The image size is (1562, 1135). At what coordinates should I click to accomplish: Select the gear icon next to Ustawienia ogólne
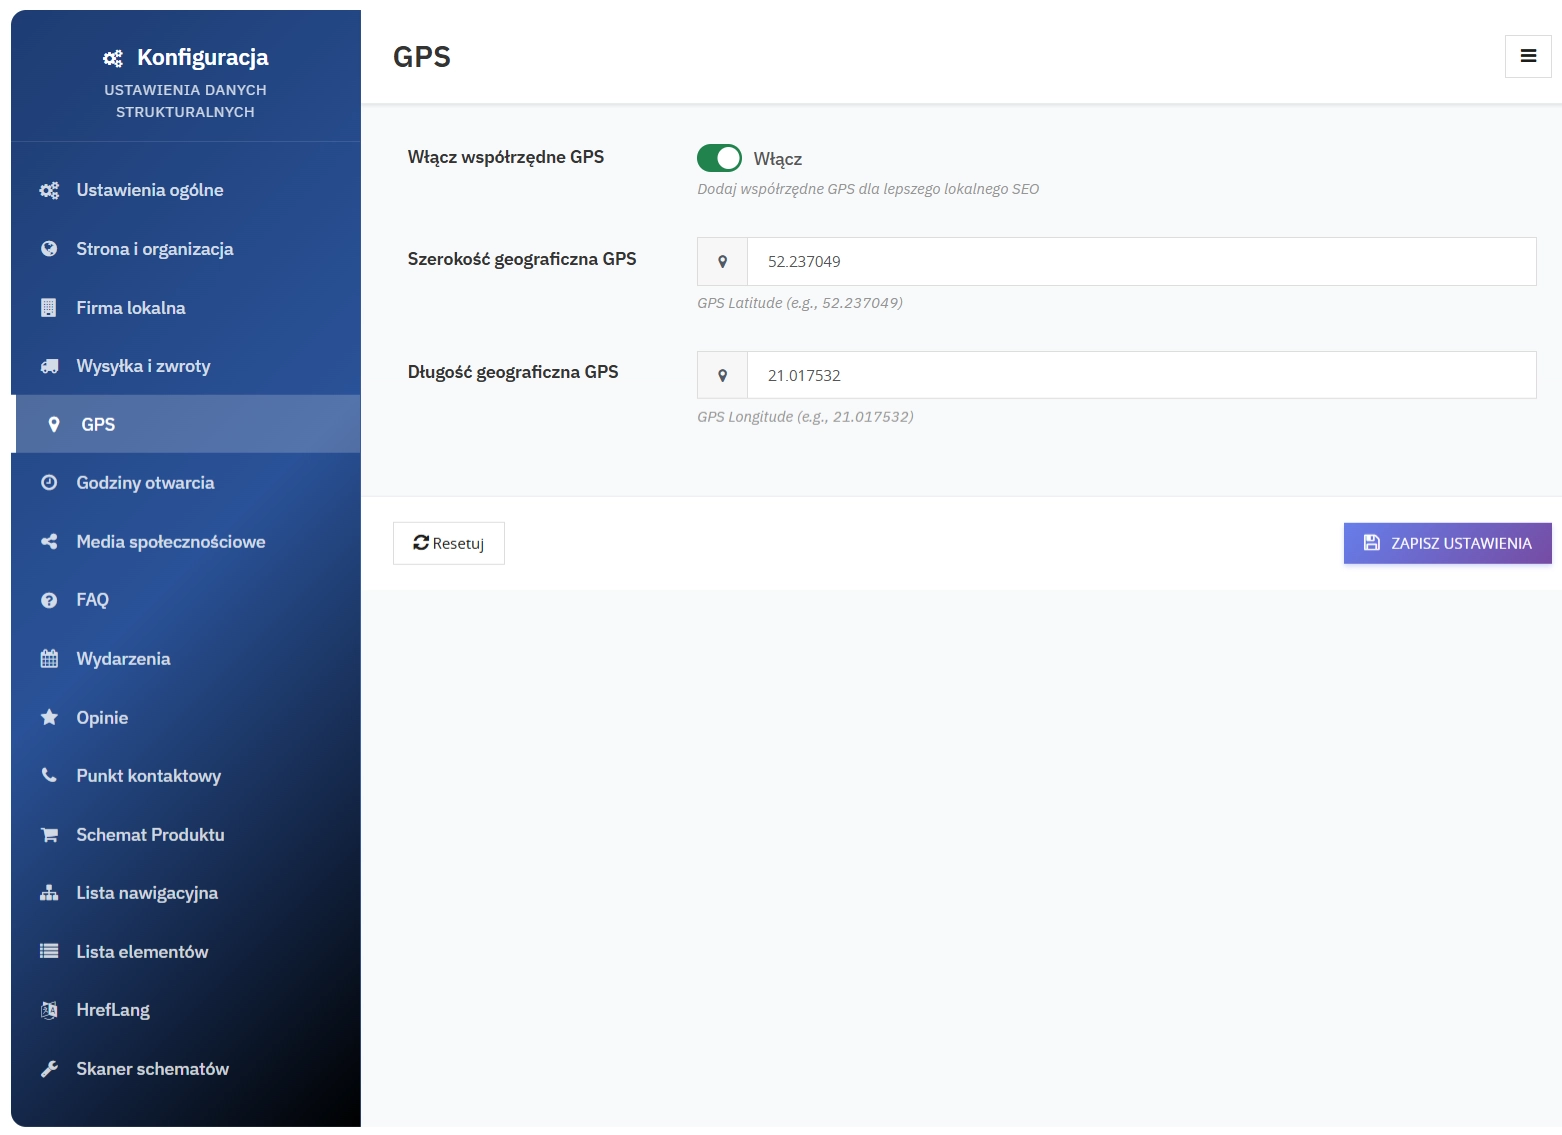(49, 189)
